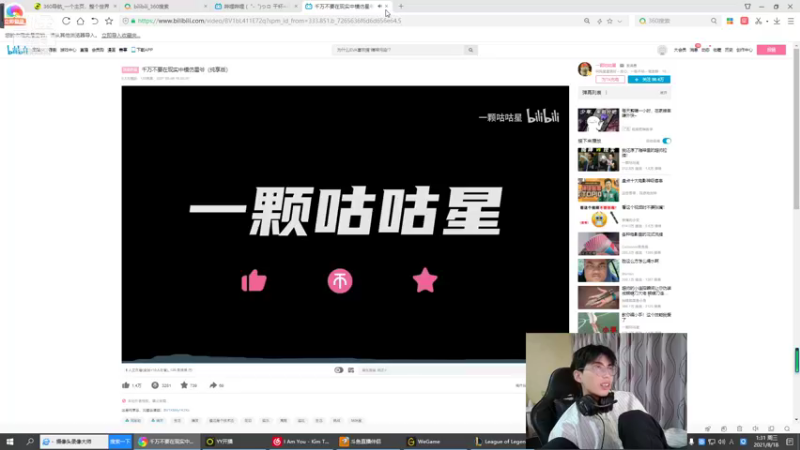Open 大会员 in the bilibili header
This screenshot has width=800, height=450.
pos(680,50)
